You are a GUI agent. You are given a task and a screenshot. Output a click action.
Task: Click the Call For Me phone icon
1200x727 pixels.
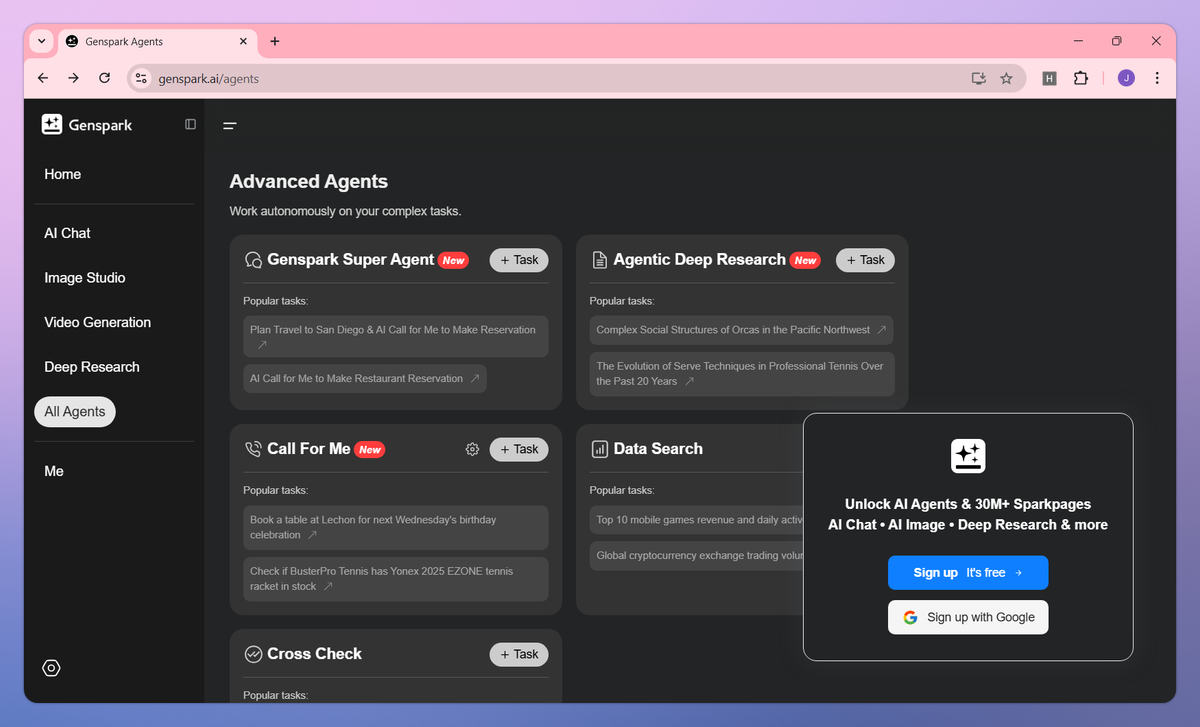click(x=253, y=449)
